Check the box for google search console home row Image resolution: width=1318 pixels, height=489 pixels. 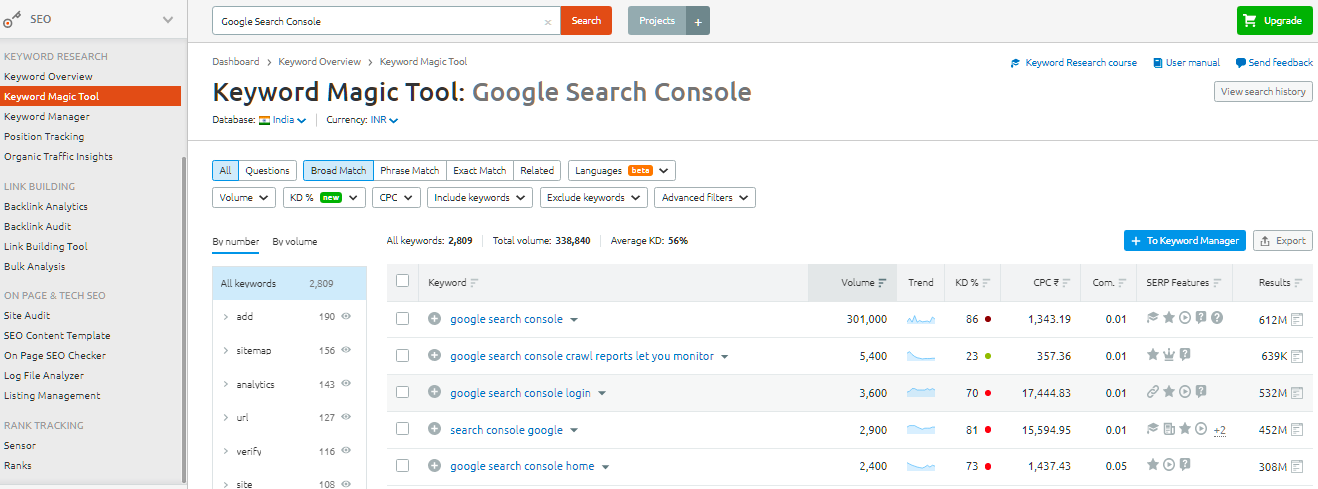[x=402, y=466]
